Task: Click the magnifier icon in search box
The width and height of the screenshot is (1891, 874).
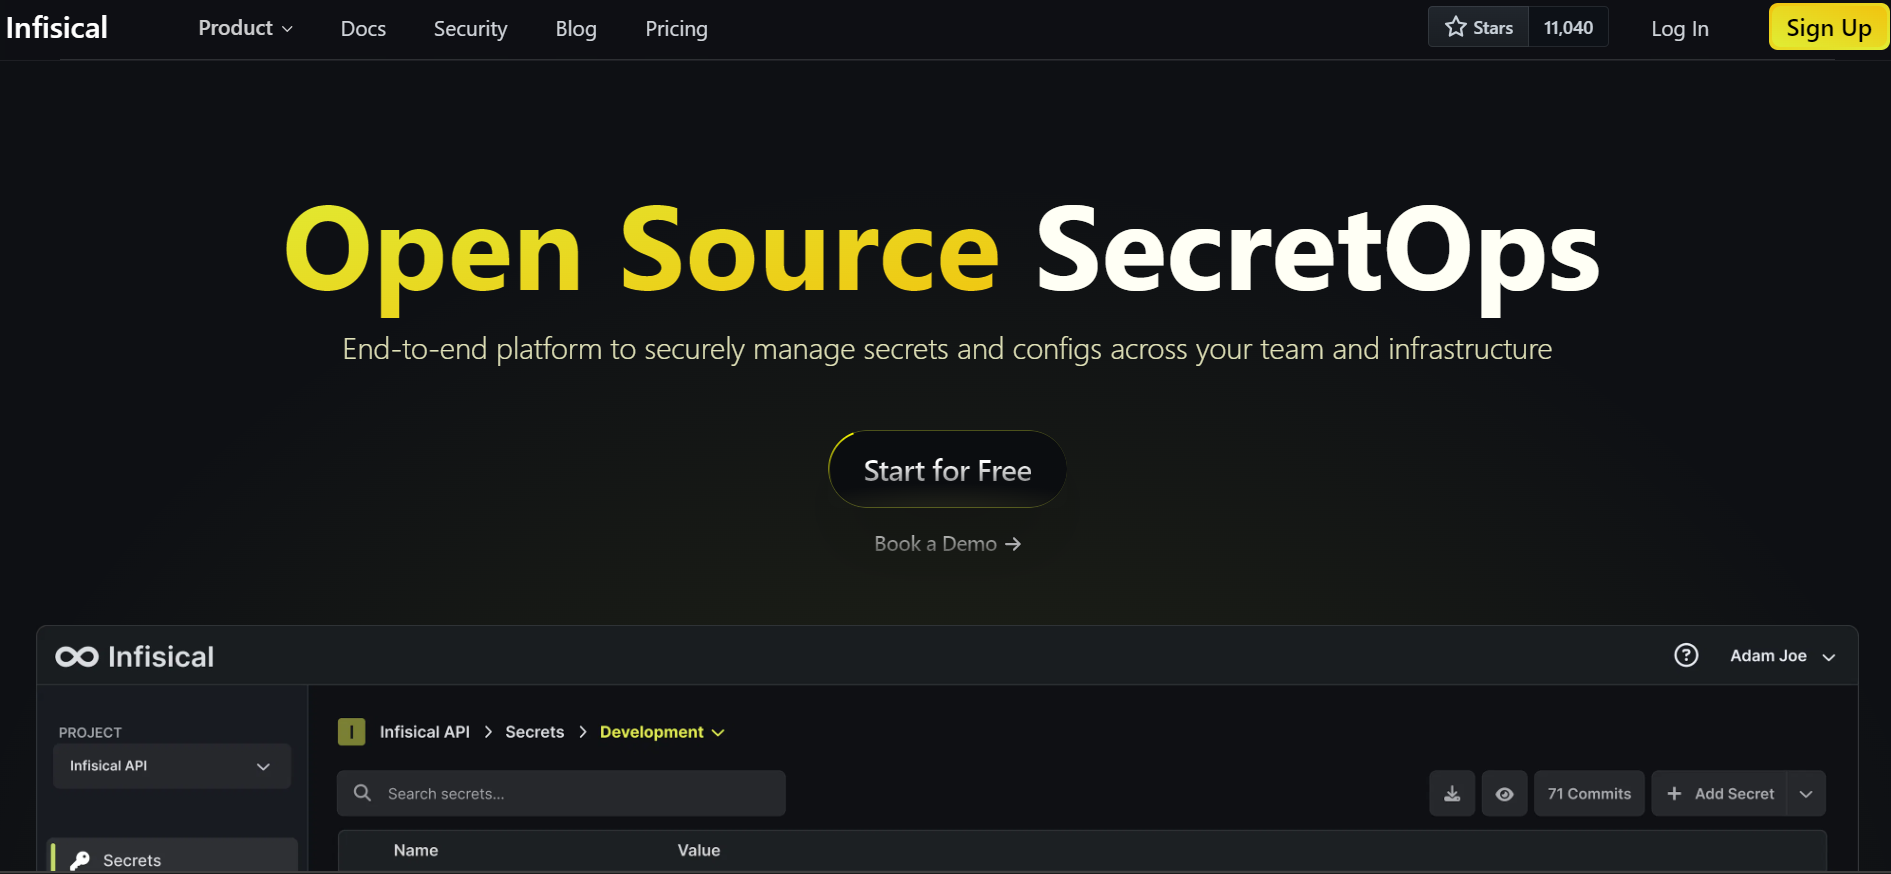Action: point(363,793)
